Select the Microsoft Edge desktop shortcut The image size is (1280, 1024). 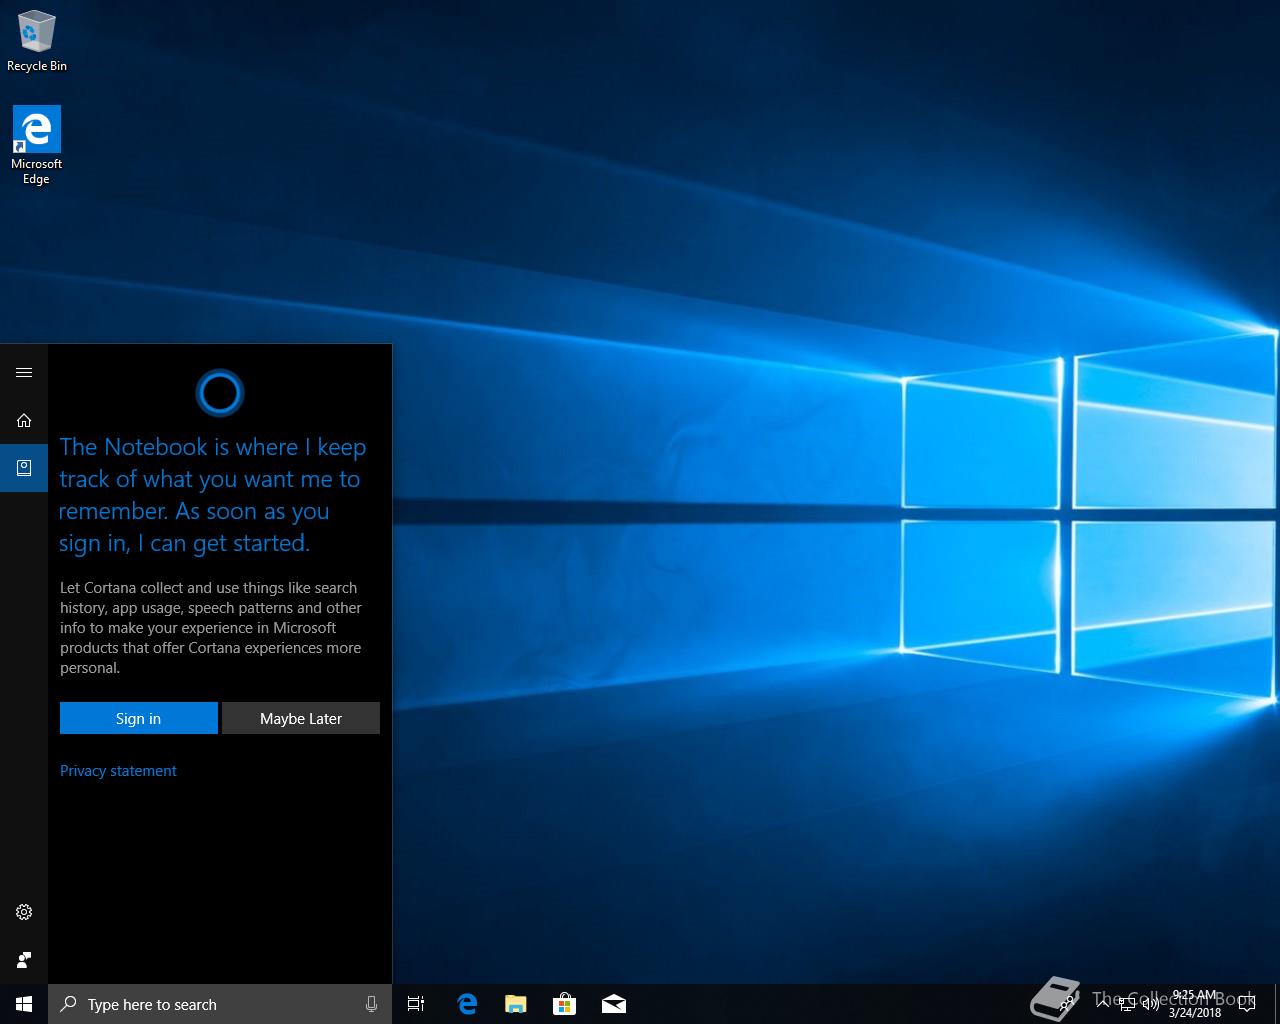[37, 146]
